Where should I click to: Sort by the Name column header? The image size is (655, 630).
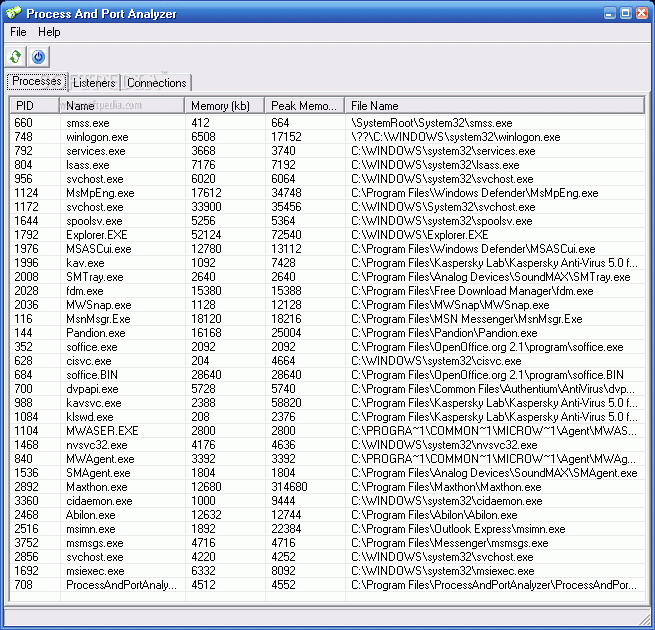(122, 106)
